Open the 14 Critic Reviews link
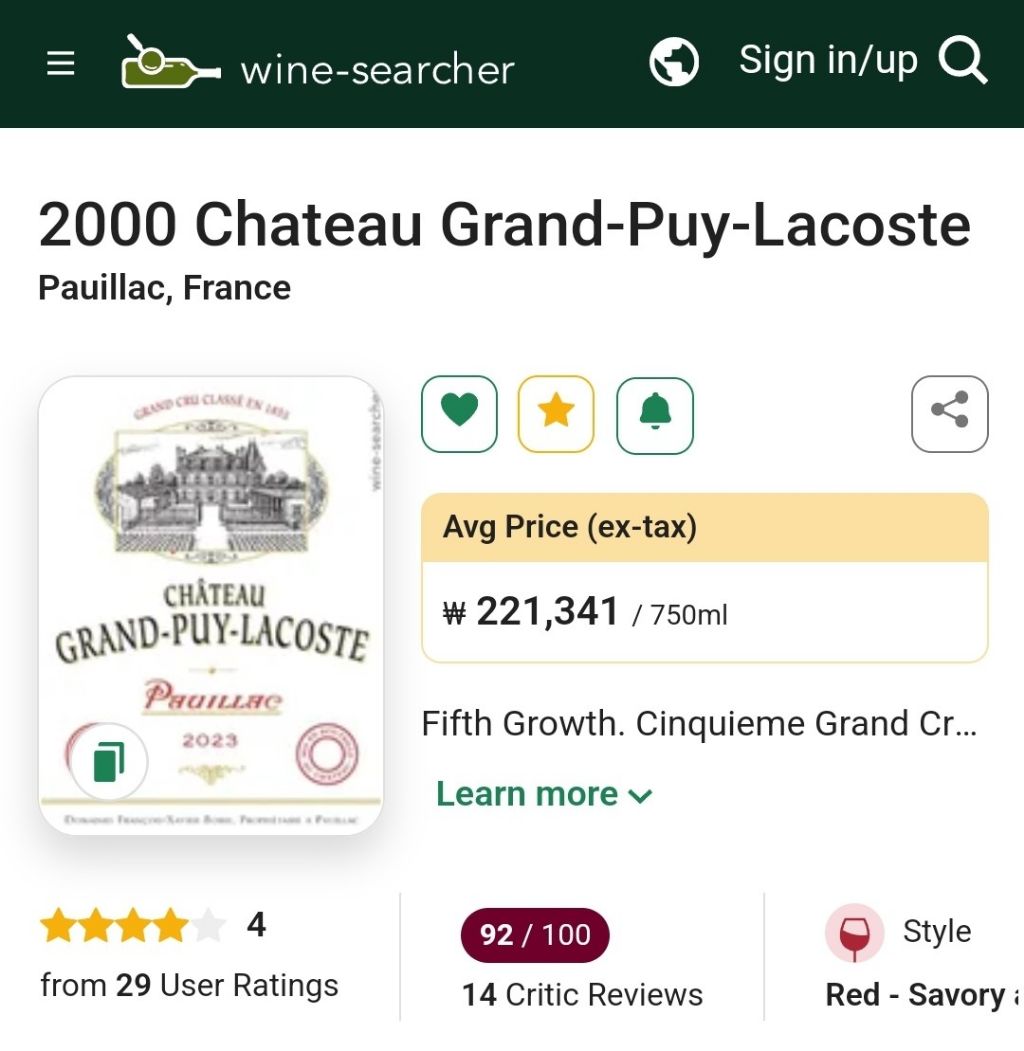 (x=582, y=995)
